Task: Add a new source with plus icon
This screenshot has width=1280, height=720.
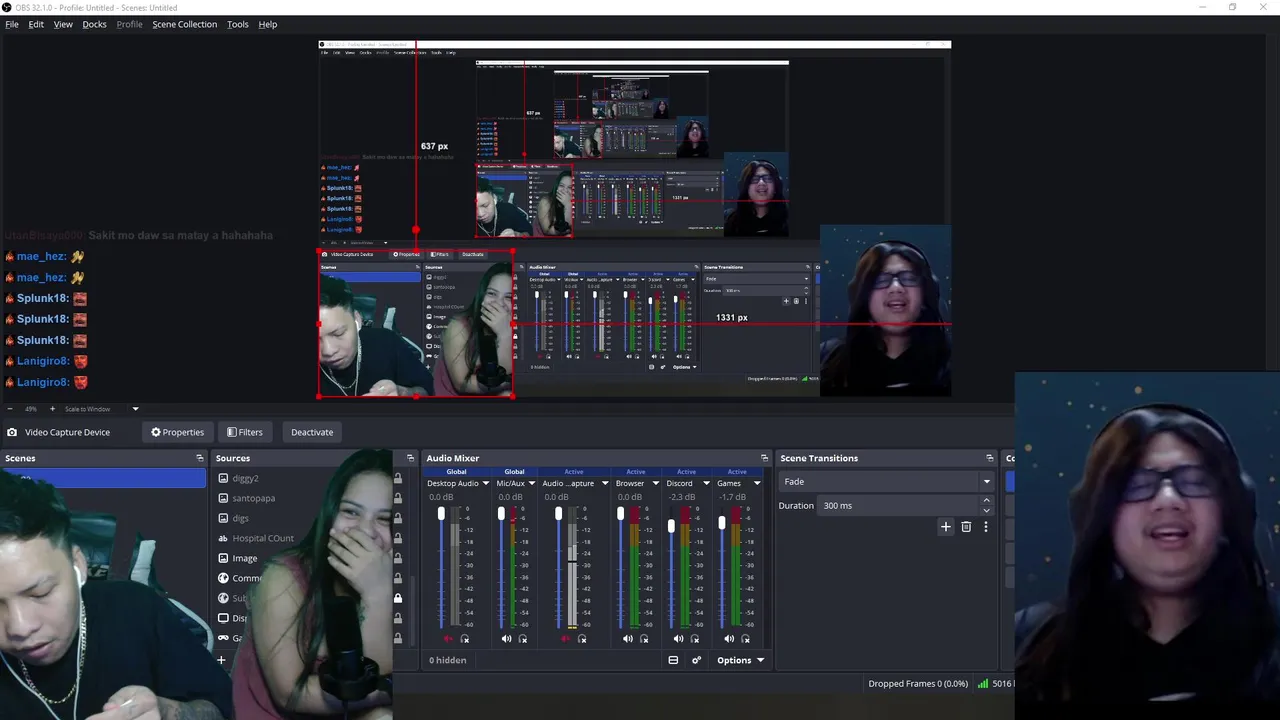Action: tap(221, 660)
